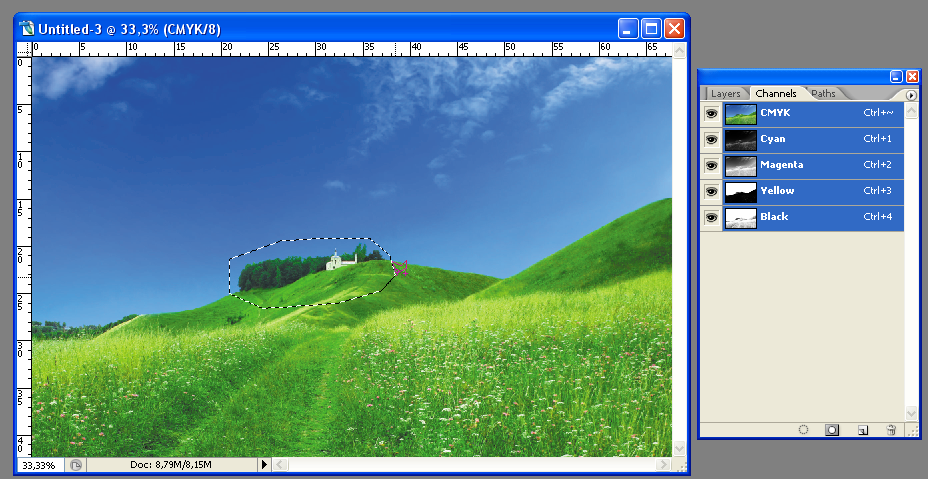Select the composite channel named CMYK

coord(775,113)
